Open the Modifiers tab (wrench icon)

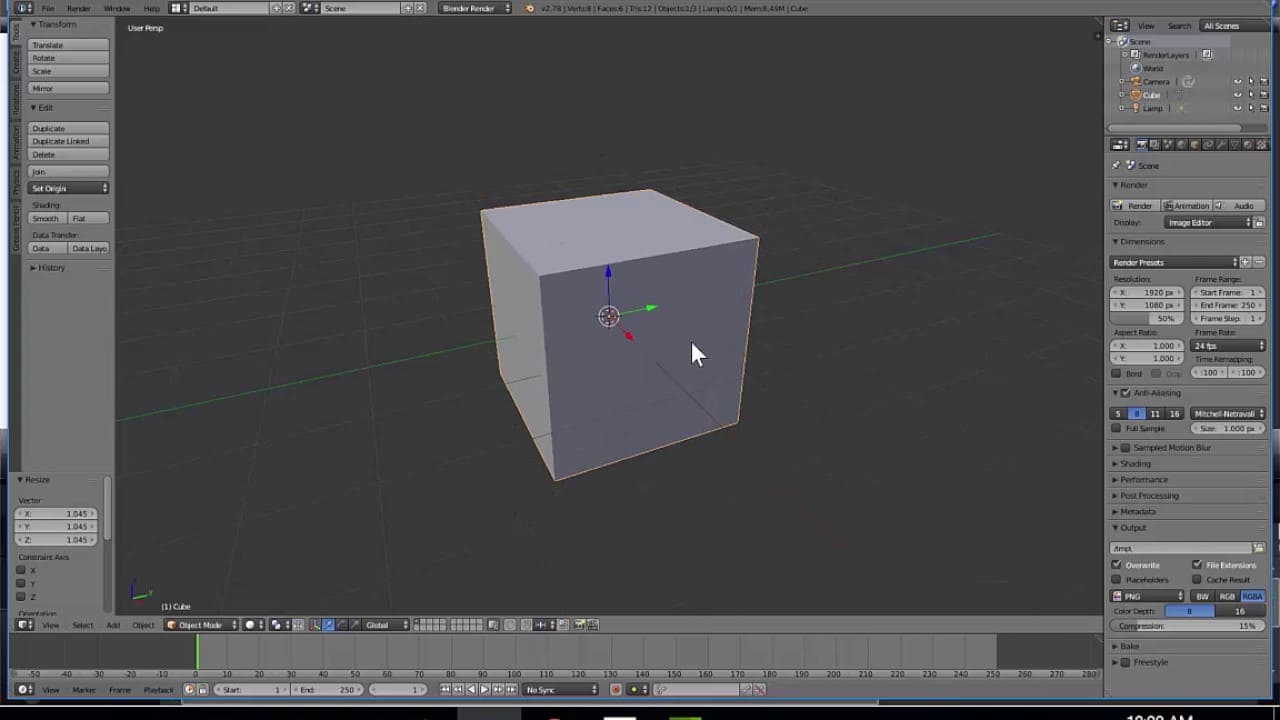(1220, 144)
